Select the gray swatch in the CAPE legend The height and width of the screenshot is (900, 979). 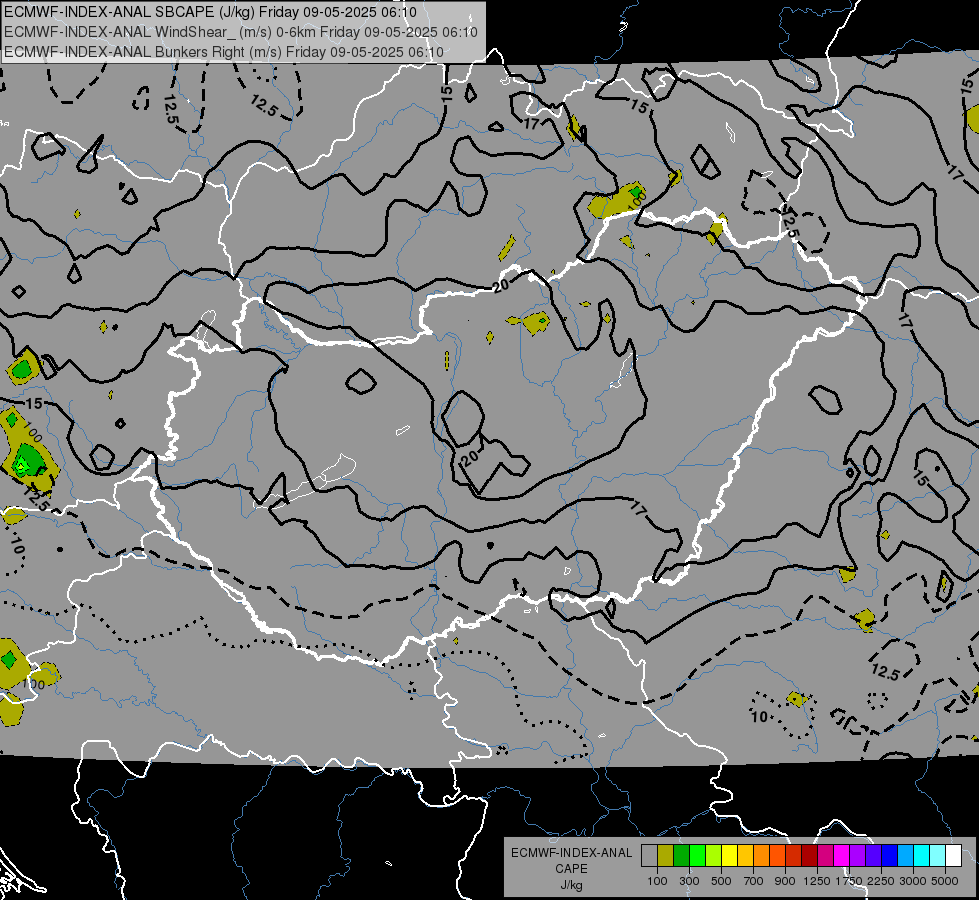pyautogui.click(x=649, y=856)
